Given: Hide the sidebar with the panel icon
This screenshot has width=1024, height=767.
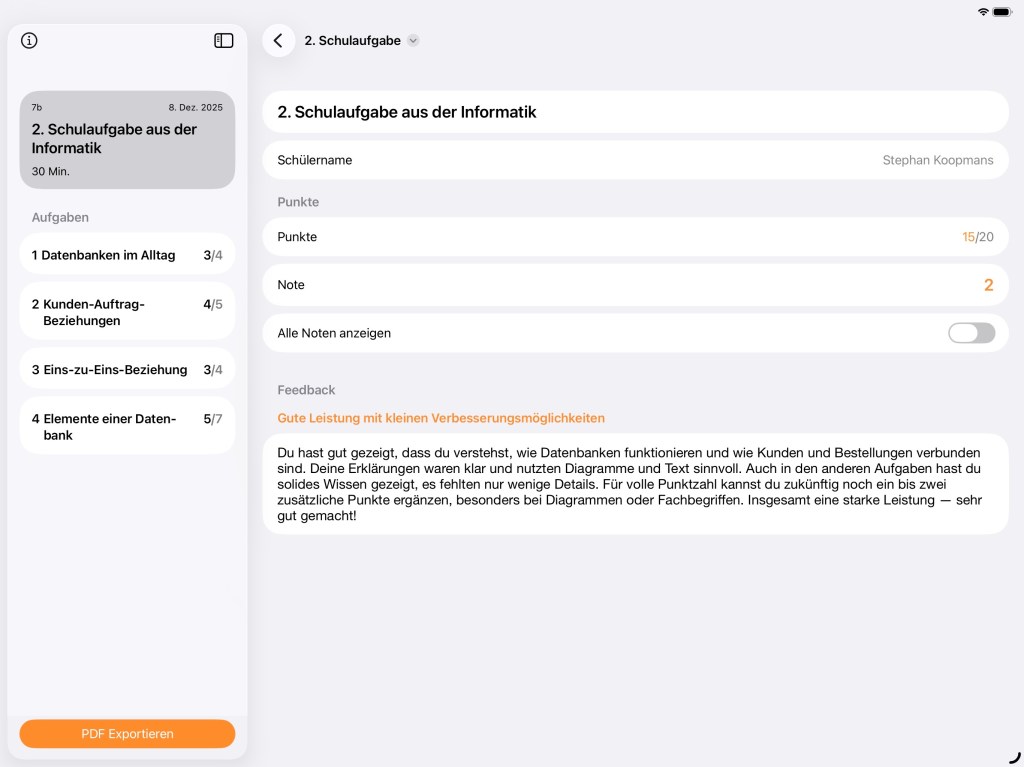Looking at the screenshot, I should (224, 41).
